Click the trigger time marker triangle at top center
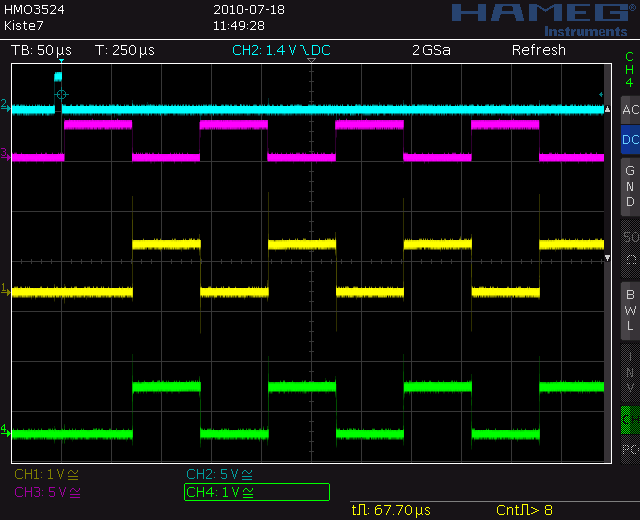This screenshot has height=520, width=640. 311,60
